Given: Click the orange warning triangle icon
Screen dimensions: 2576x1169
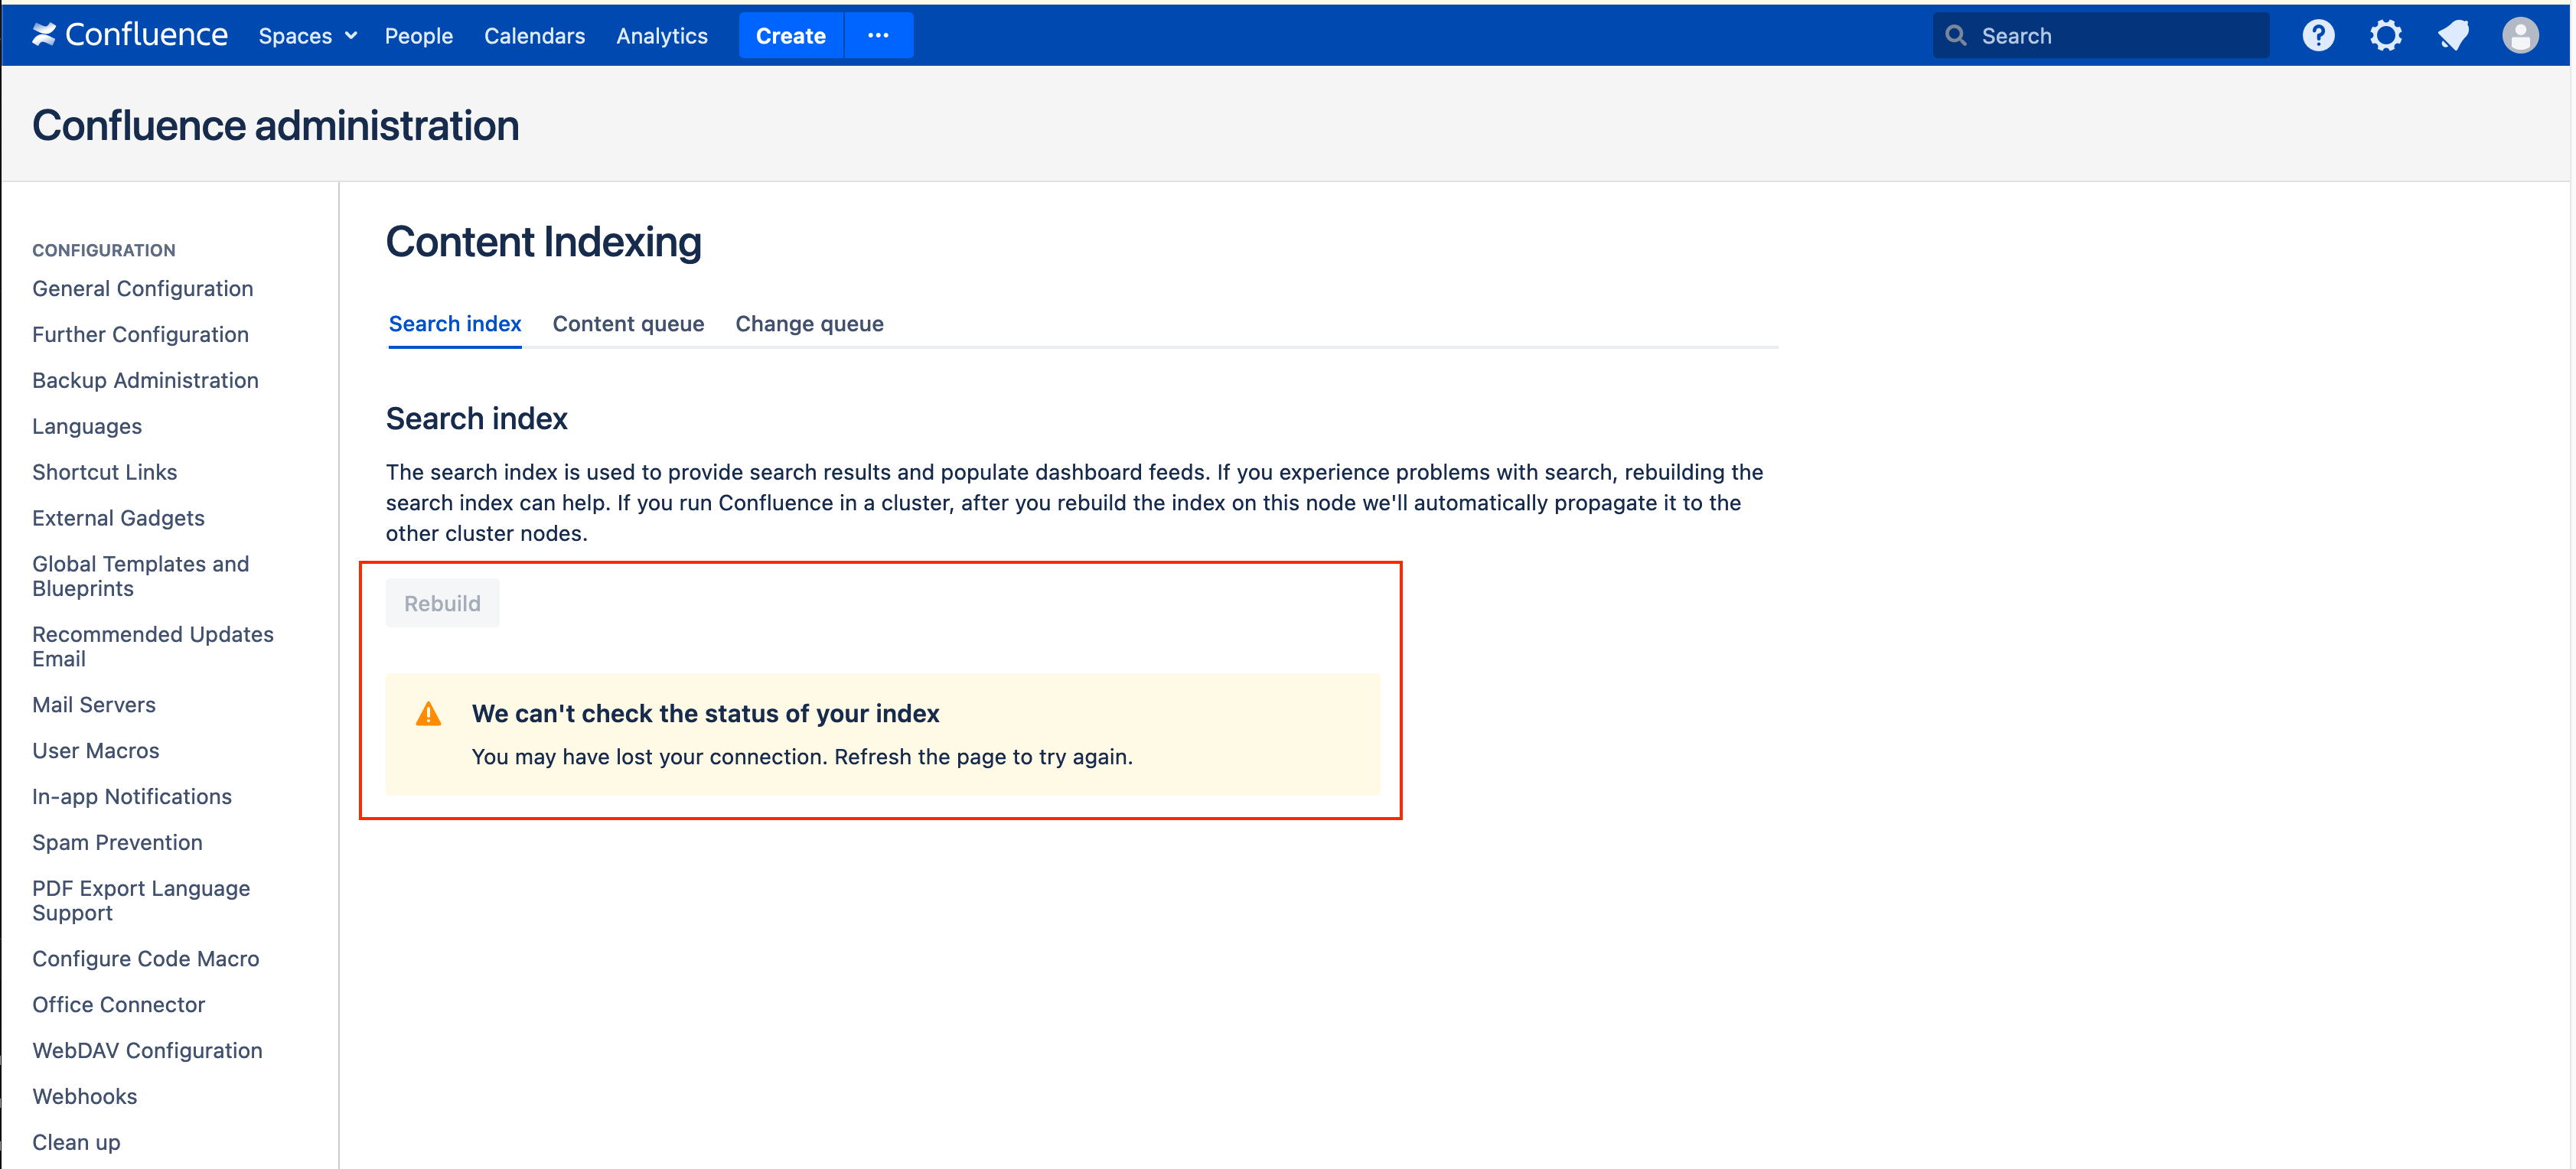Looking at the screenshot, I should point(428,714).
